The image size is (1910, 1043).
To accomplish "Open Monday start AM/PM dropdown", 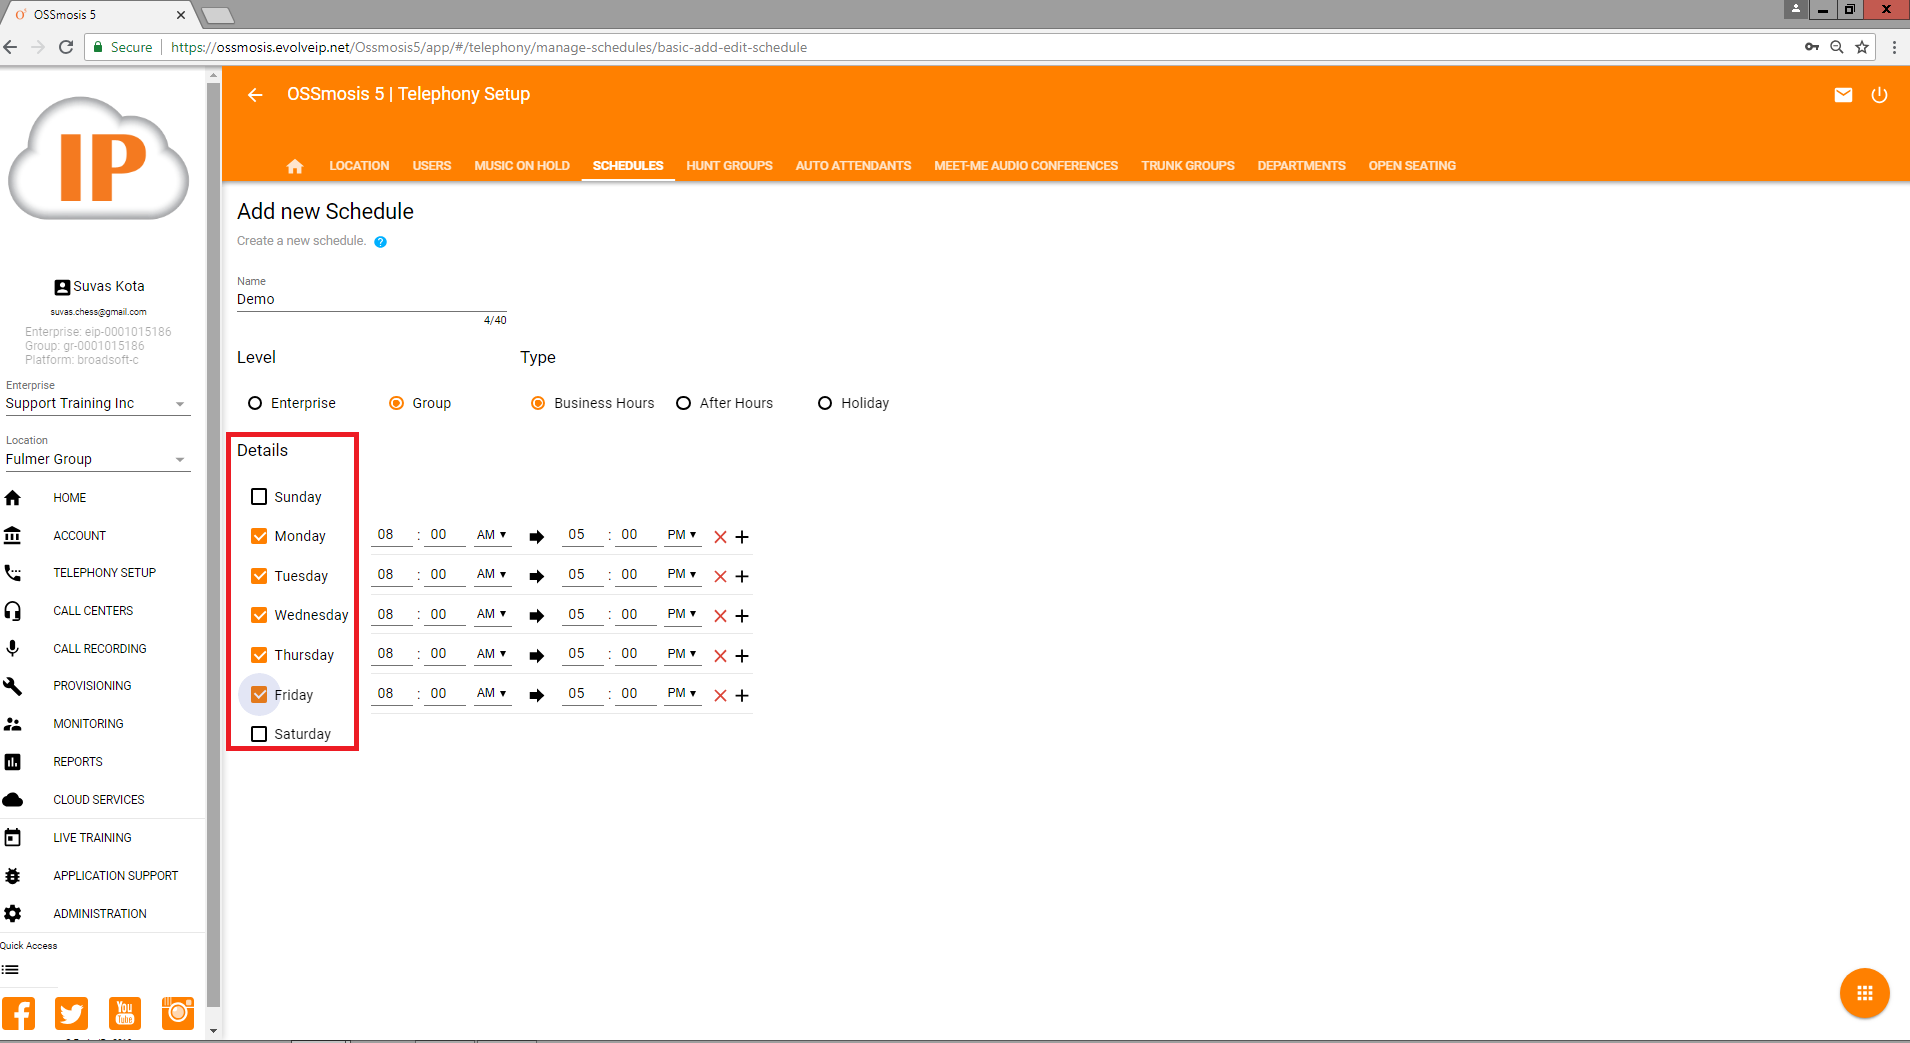I will click(x=491, y=535).
